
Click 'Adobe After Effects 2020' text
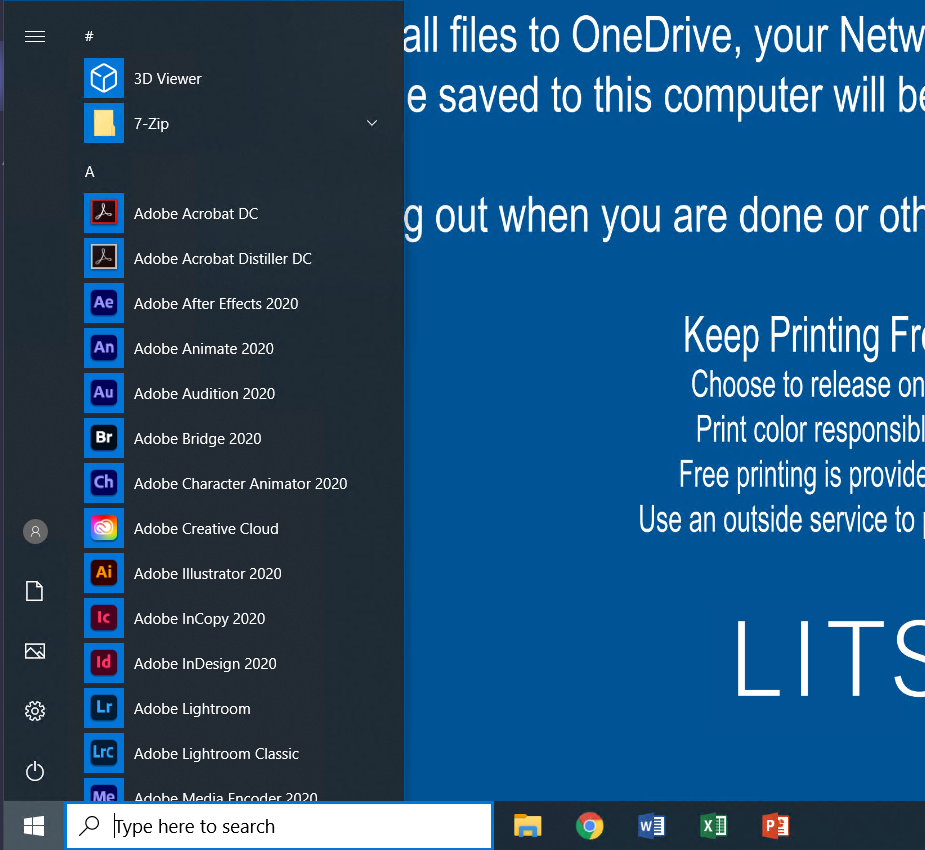216,303
